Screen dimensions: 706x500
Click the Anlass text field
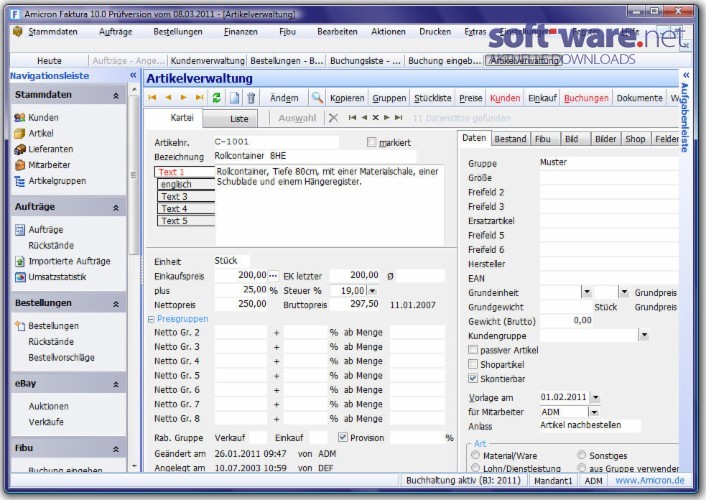[x=590, y=425]
